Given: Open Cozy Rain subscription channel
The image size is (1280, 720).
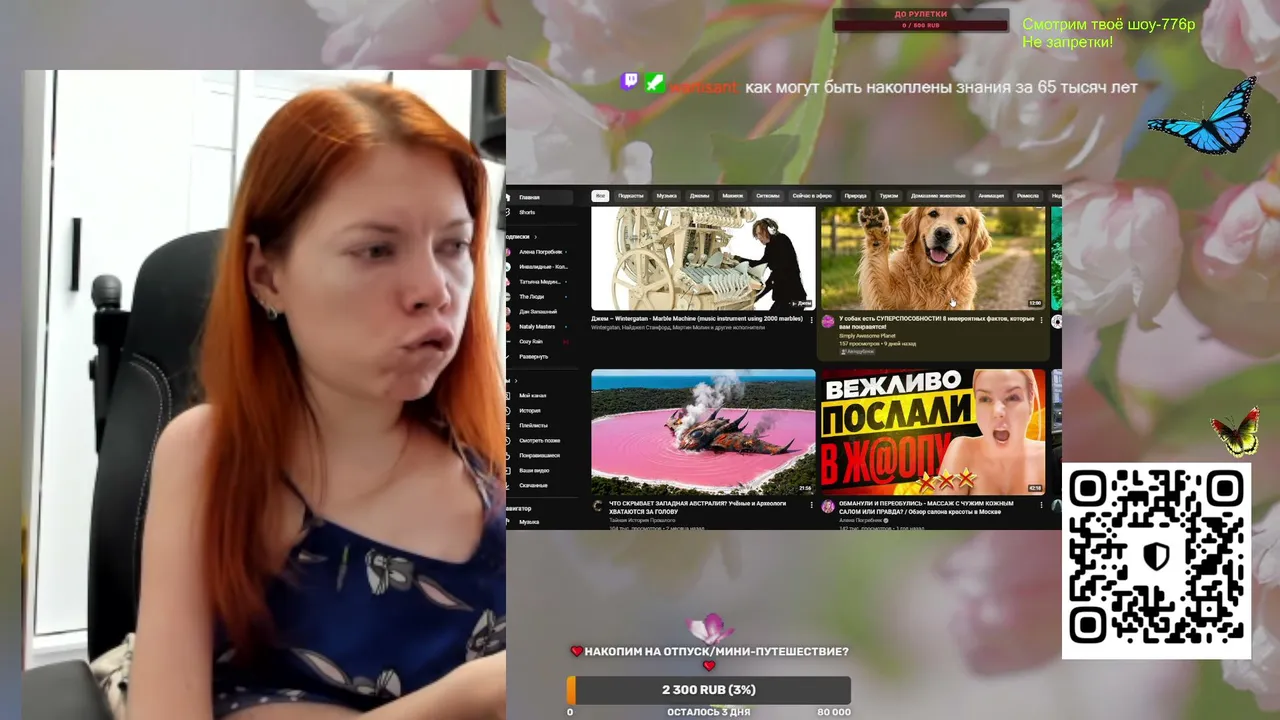Looking at the screenshot, I should coord(539,341).
